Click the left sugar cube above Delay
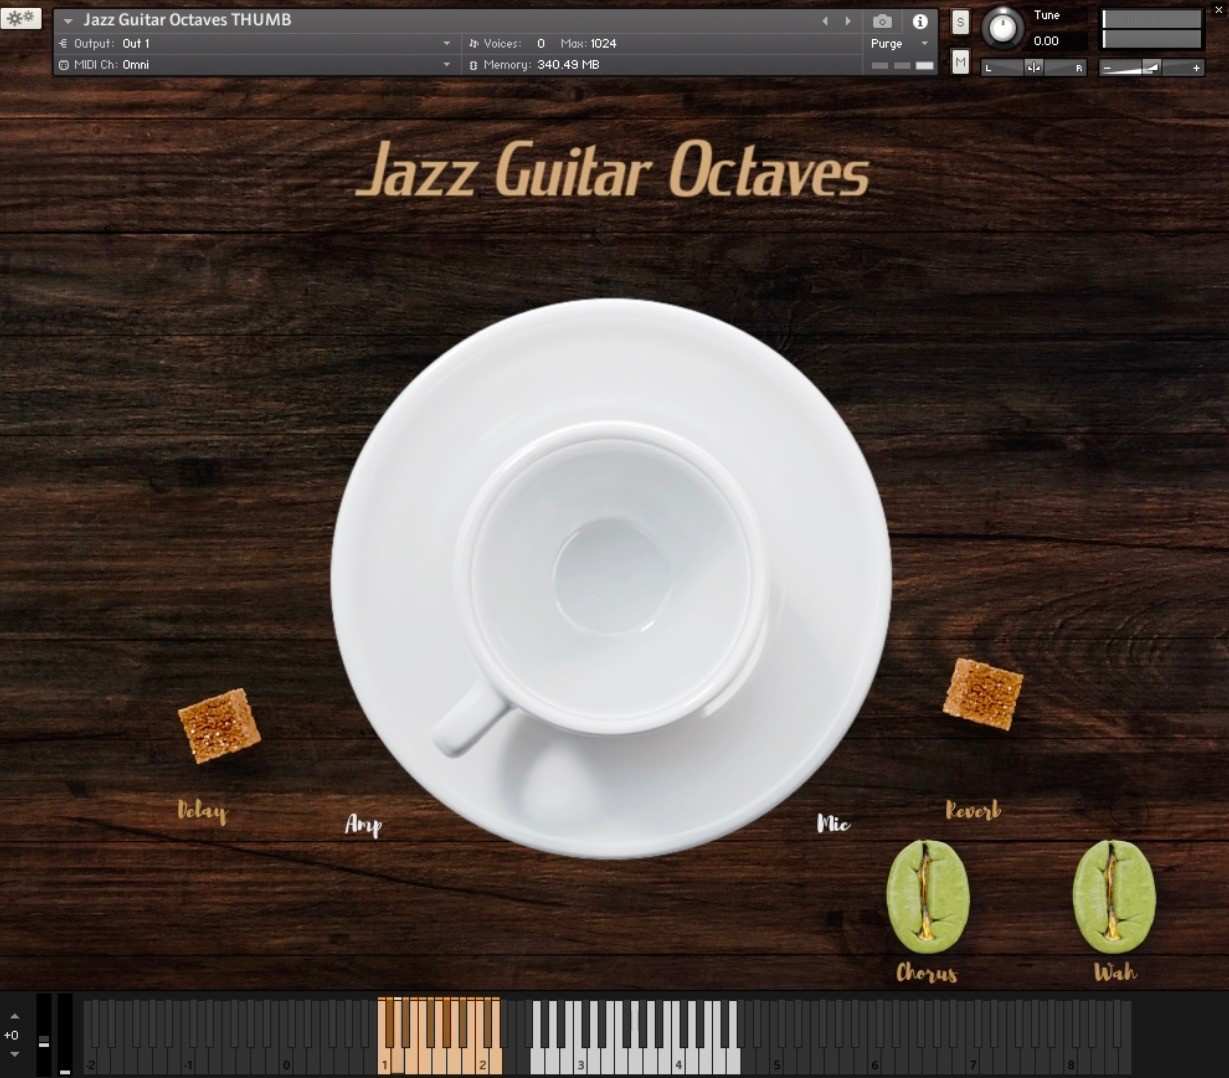1229x1078 pixels. pyautogui.click(x=219, y=725)
